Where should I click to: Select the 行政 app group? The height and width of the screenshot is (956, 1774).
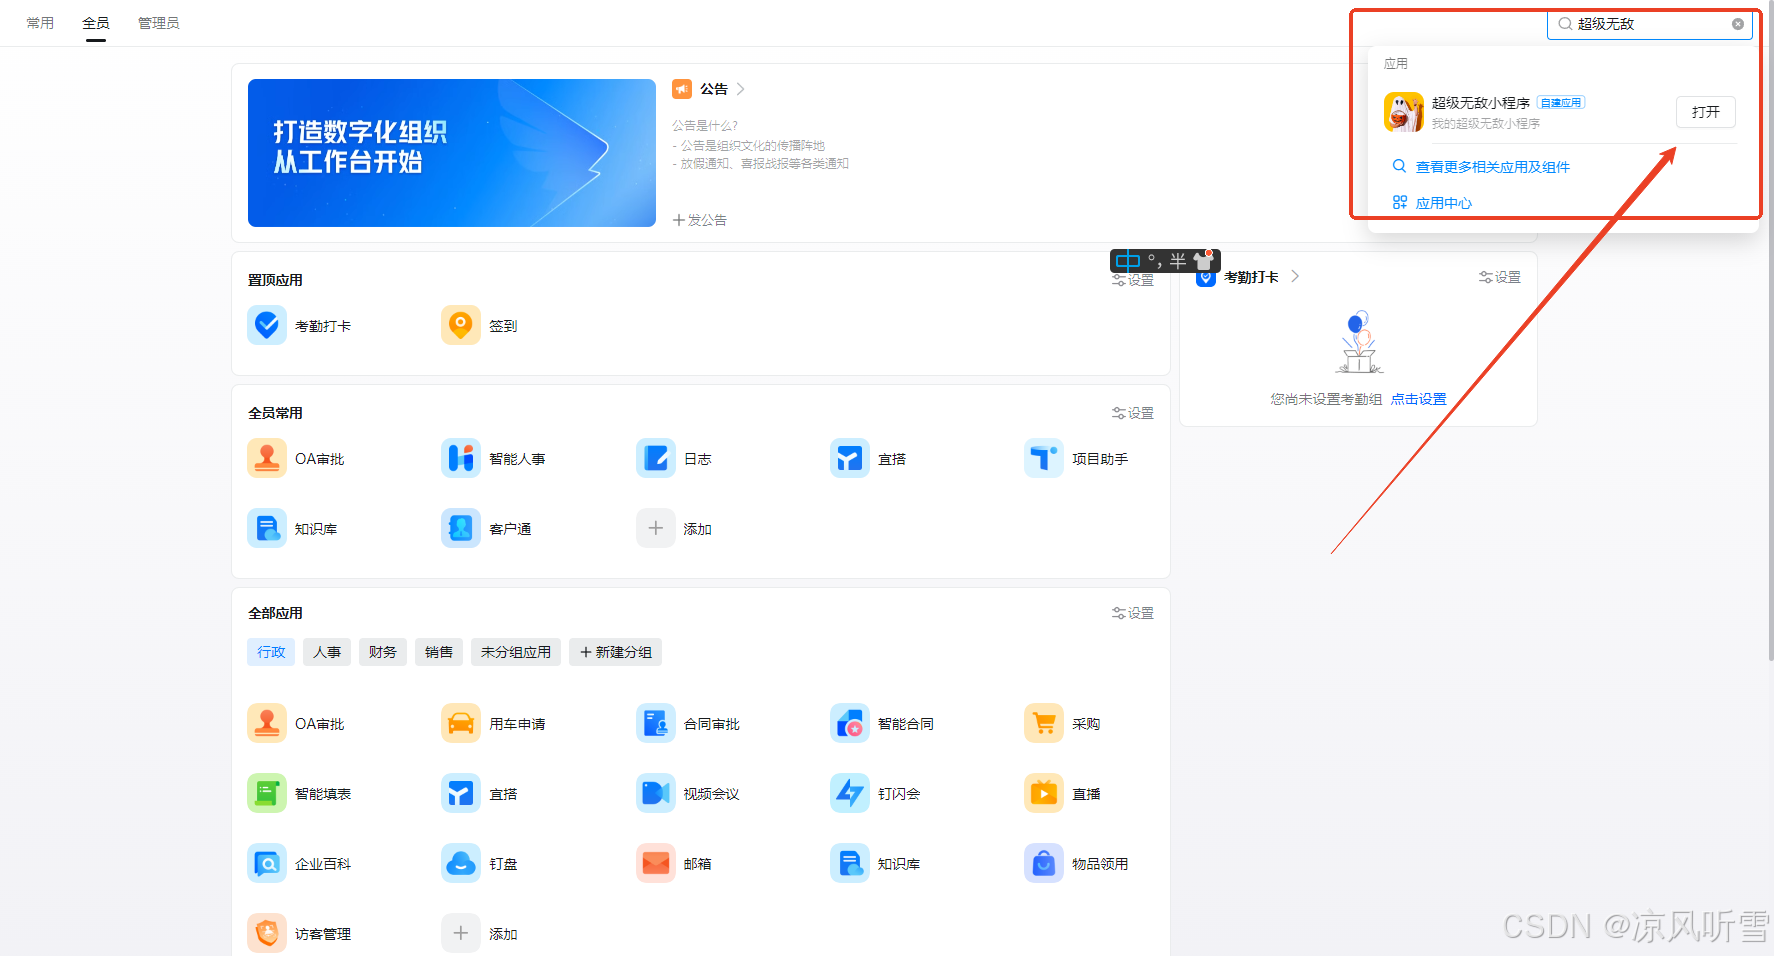[271, 652]
